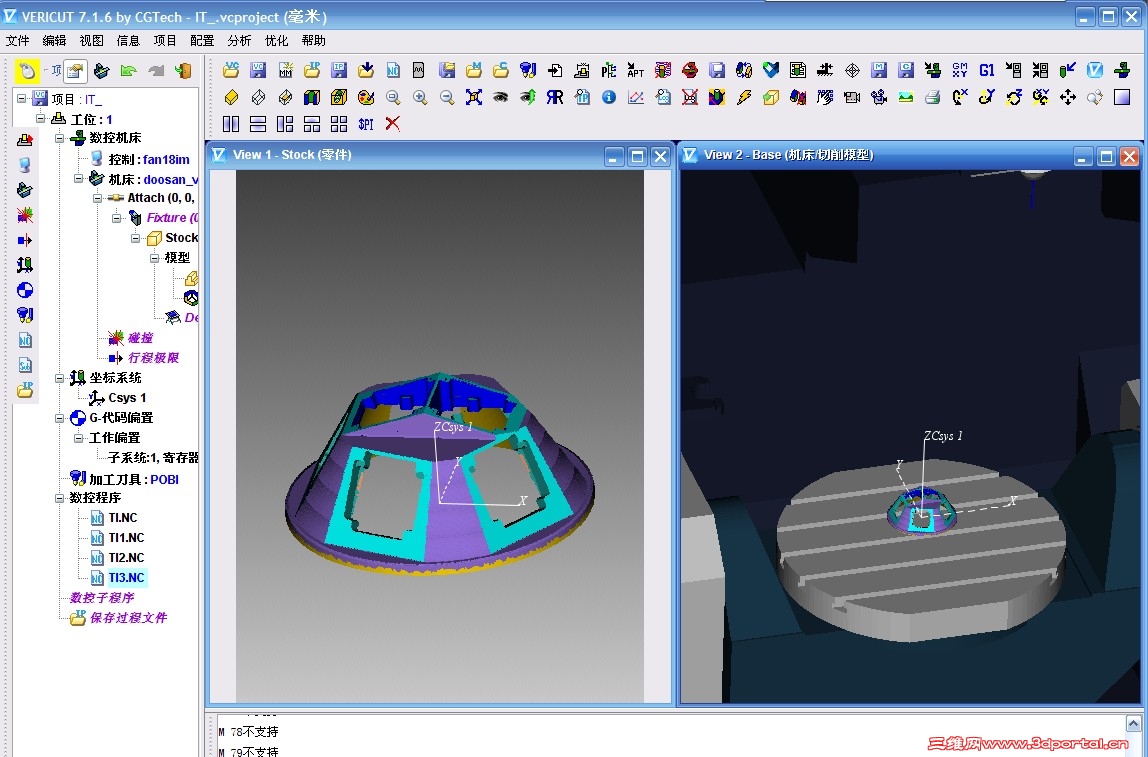
Task: Open the 优化 menu
Action: 276,40
